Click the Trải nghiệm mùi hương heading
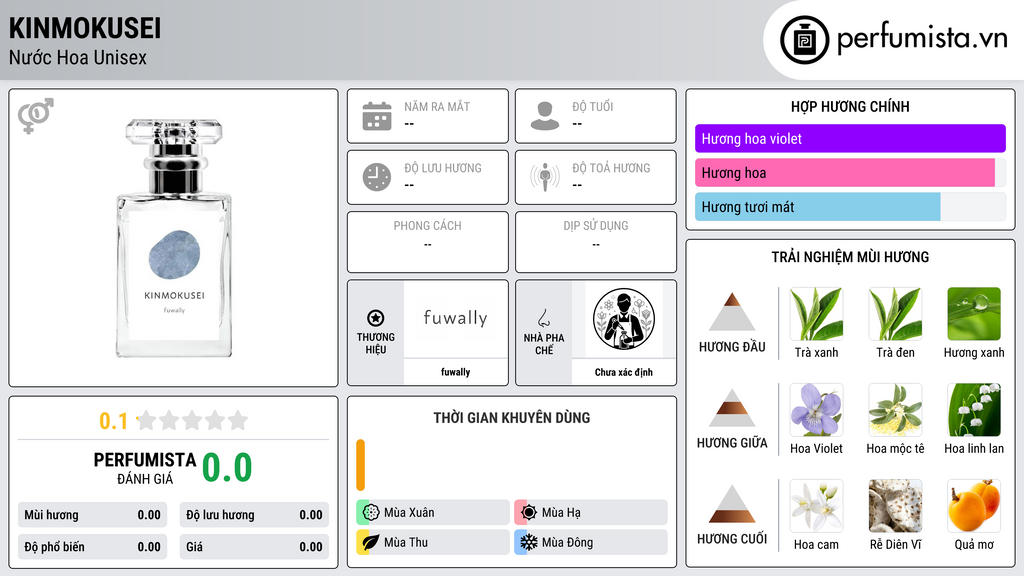The height and width of the screenshot is (576, 1024). [x=850, y=257]
